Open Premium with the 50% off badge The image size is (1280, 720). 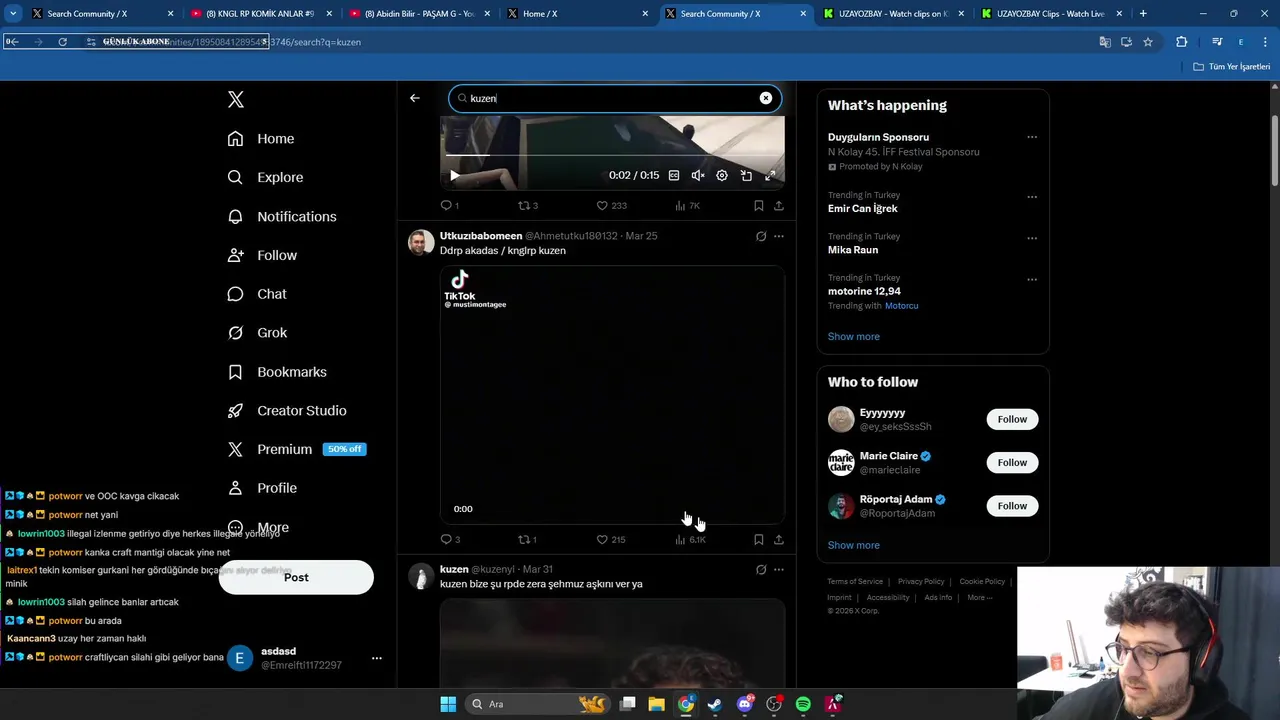296,449
